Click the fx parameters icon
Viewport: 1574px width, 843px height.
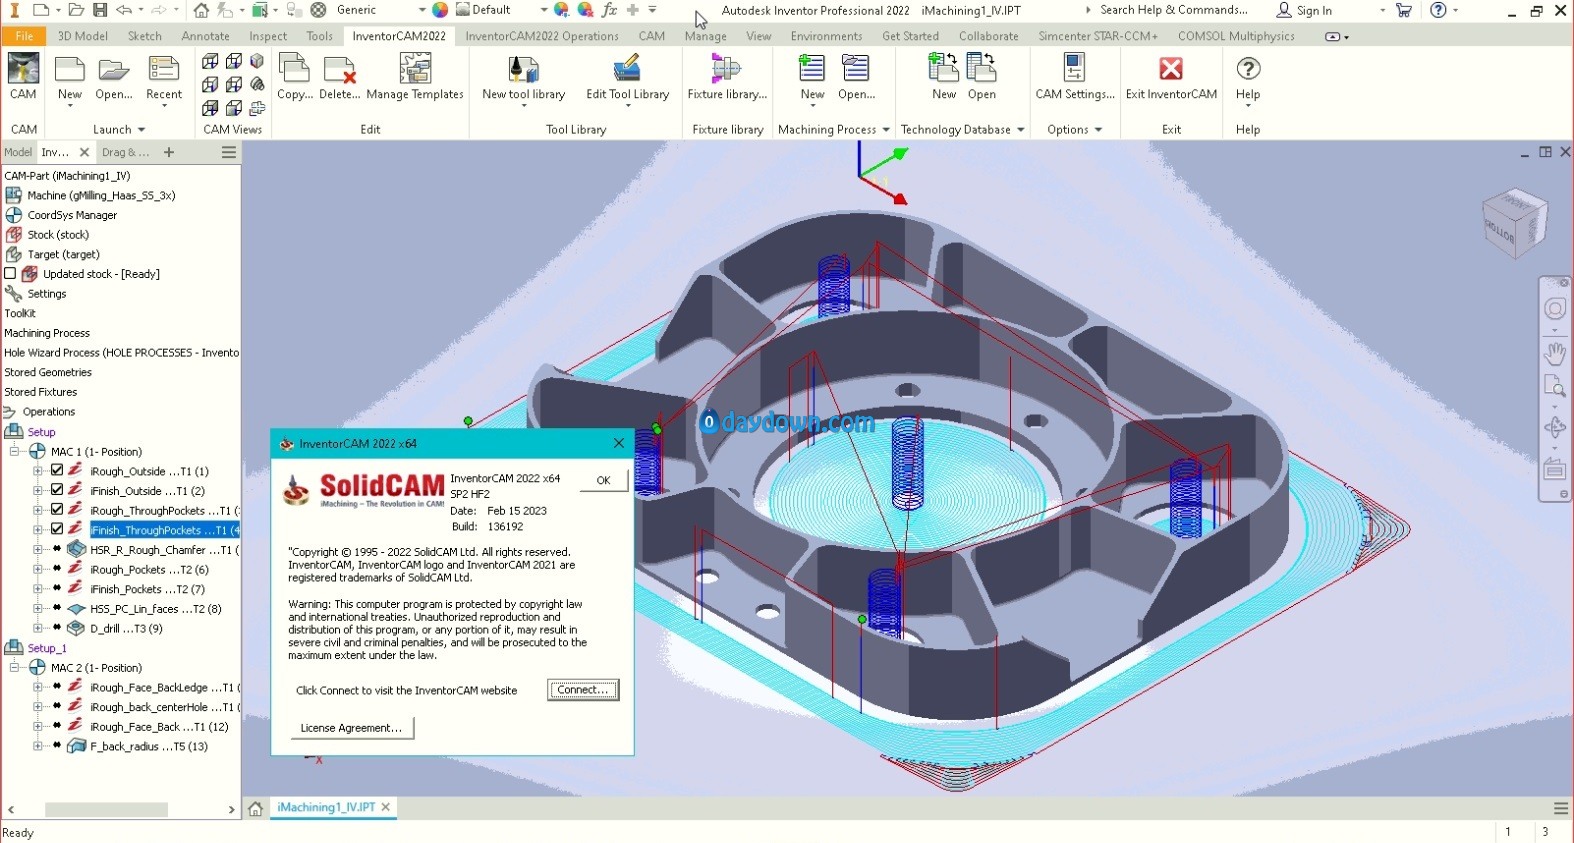click(609, 10)
